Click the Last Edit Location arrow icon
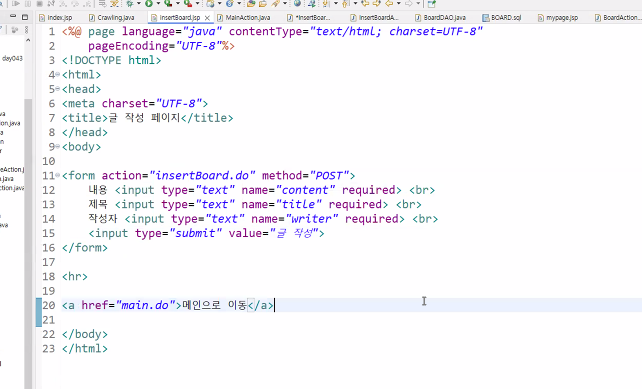Viewport: 642px width, 389px height. point(365,4)
